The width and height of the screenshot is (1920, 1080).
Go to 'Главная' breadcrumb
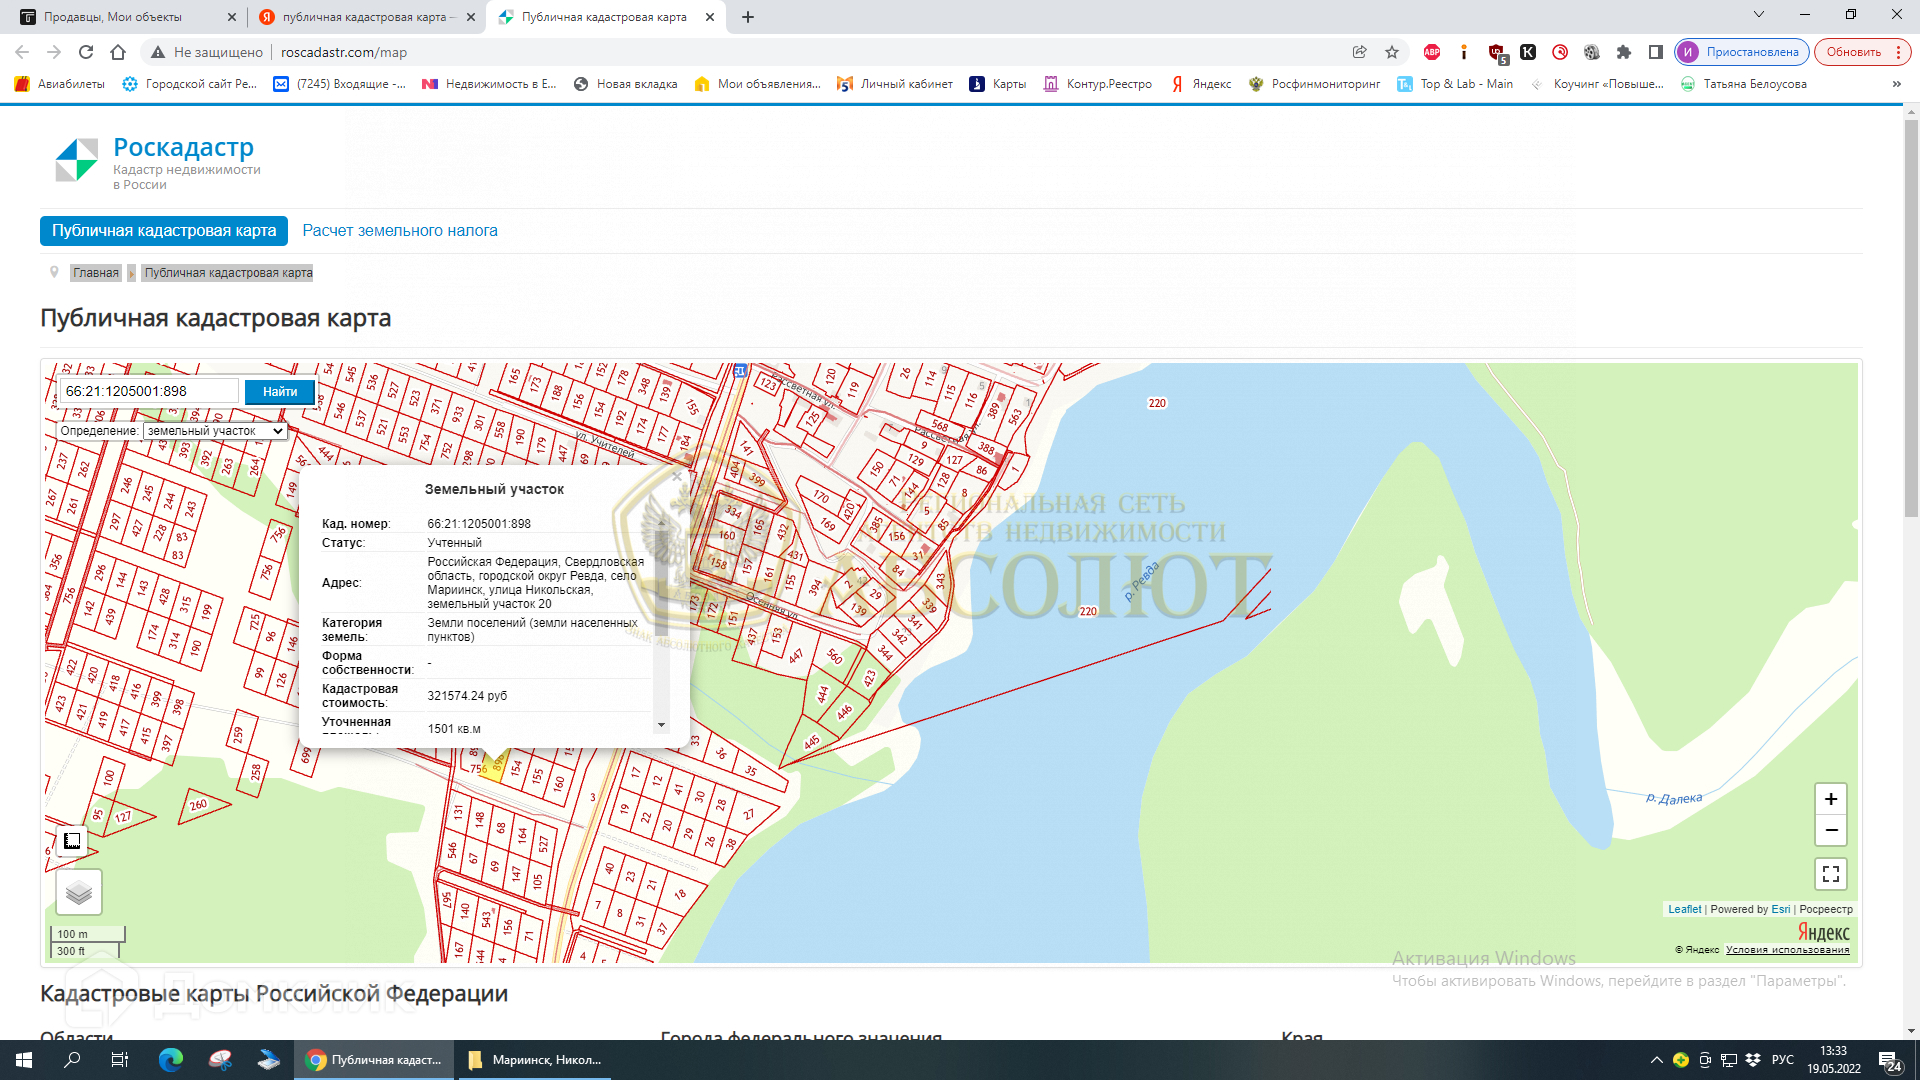tap(96, 273)
